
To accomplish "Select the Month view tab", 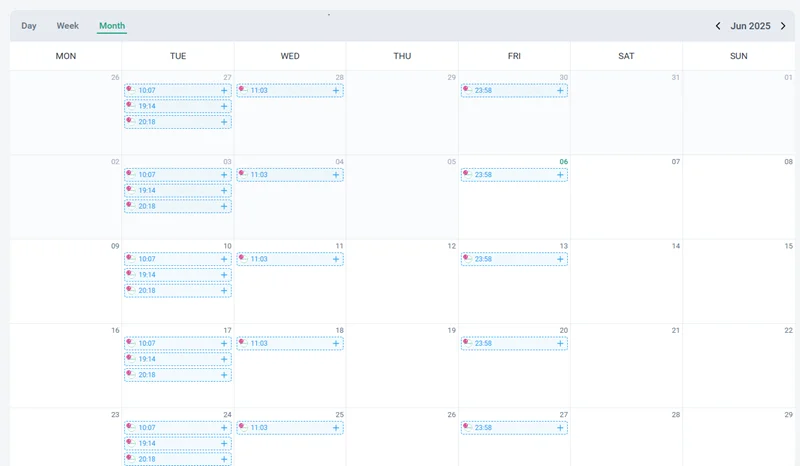I will pyautogui.click(x=112, y=26).
